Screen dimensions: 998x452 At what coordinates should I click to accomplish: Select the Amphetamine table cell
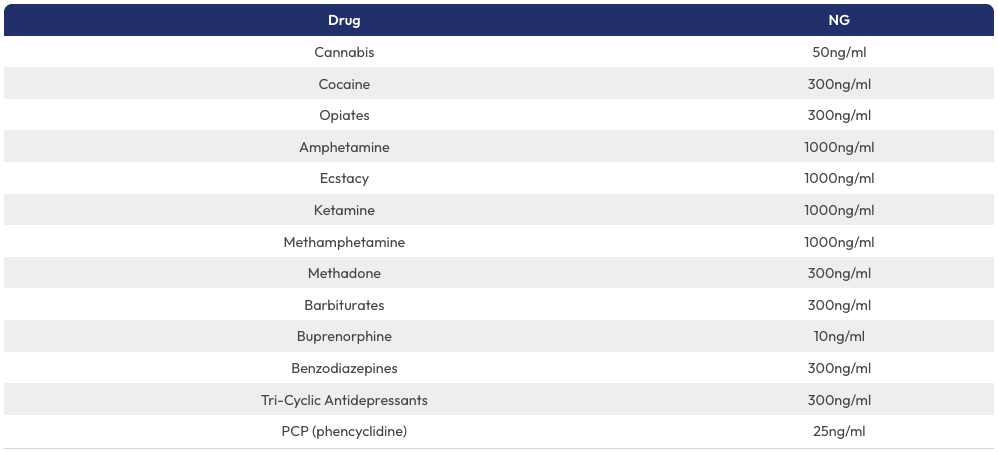coord(344,147)
